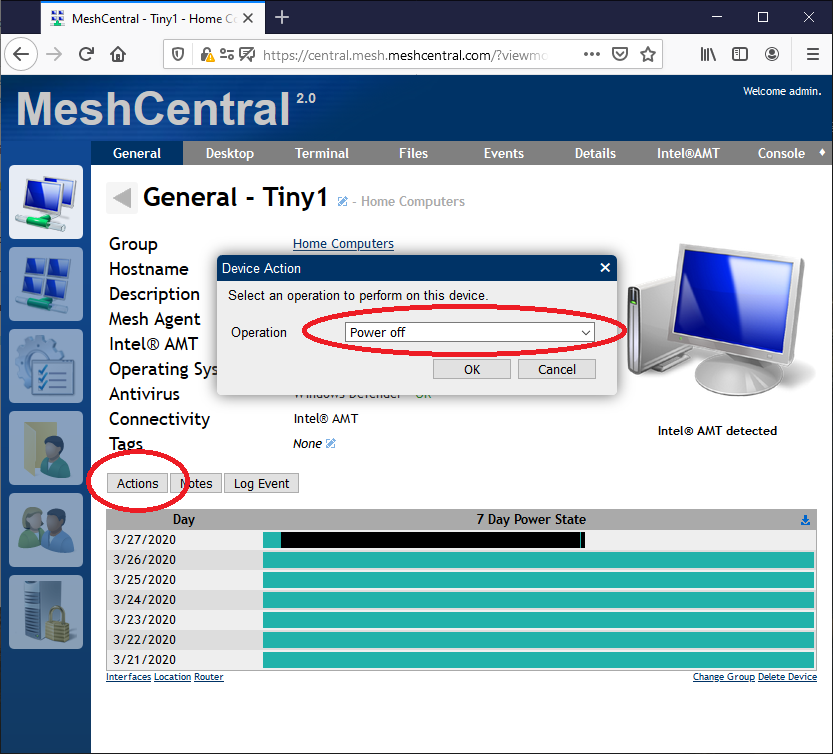Open the Firefox hamburger menu
The width and height of the screenshot is (833, 754).
[x=812, y=54]
